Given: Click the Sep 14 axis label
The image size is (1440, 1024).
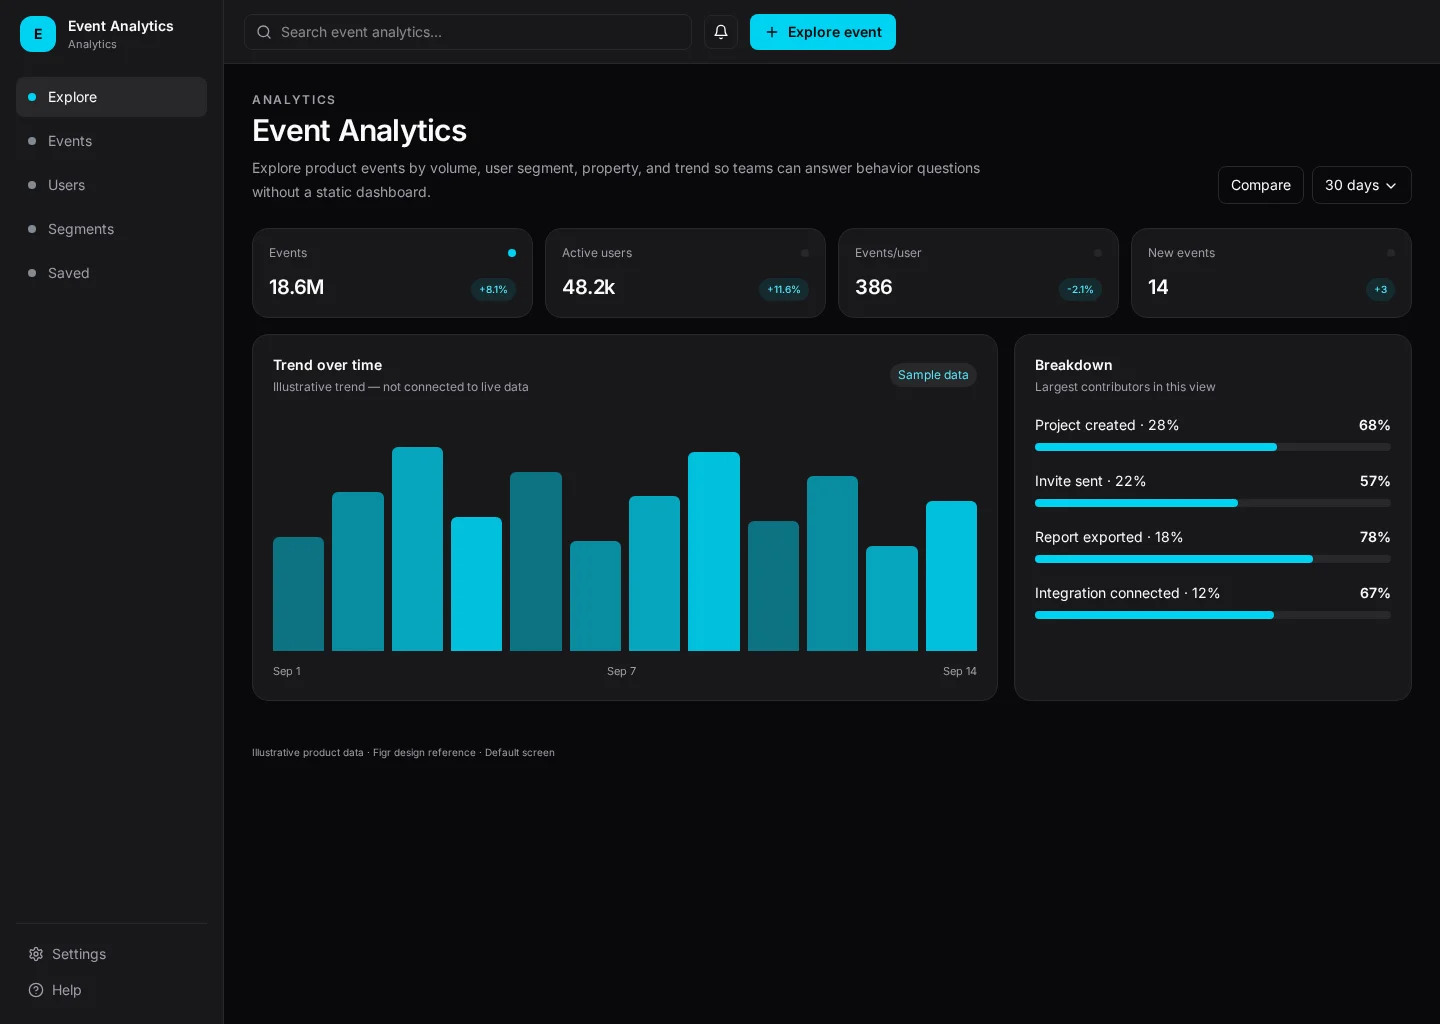Looking at the screenshot, I should pos(960,671).
